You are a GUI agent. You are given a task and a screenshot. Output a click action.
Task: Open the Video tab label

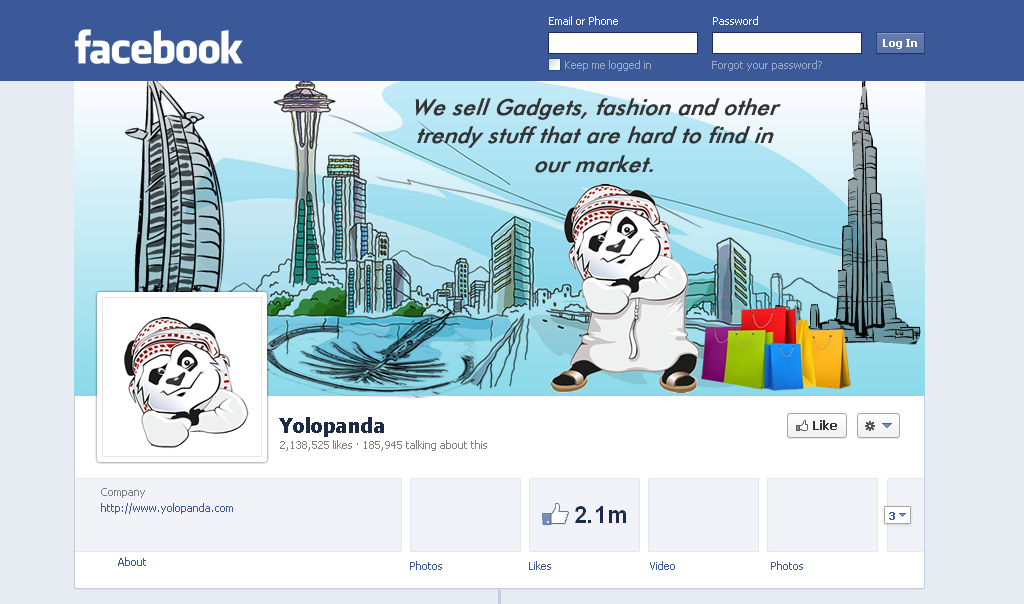[662, 566]
